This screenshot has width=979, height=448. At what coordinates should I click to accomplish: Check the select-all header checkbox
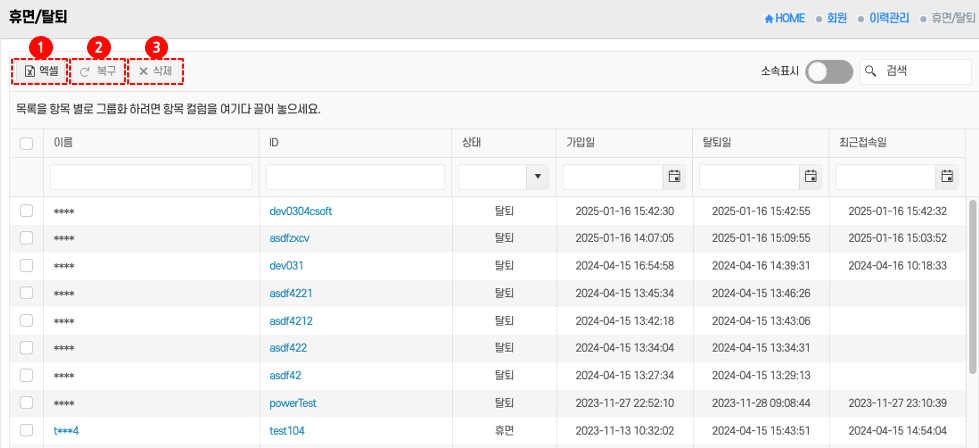tap(27, 143)
